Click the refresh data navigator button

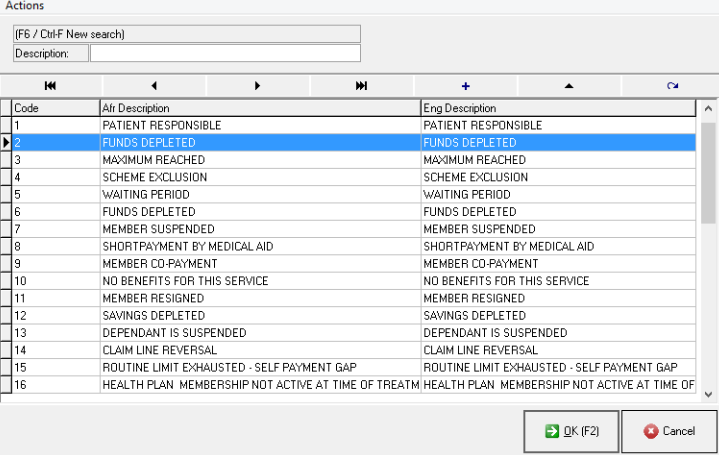click(672, 86)
